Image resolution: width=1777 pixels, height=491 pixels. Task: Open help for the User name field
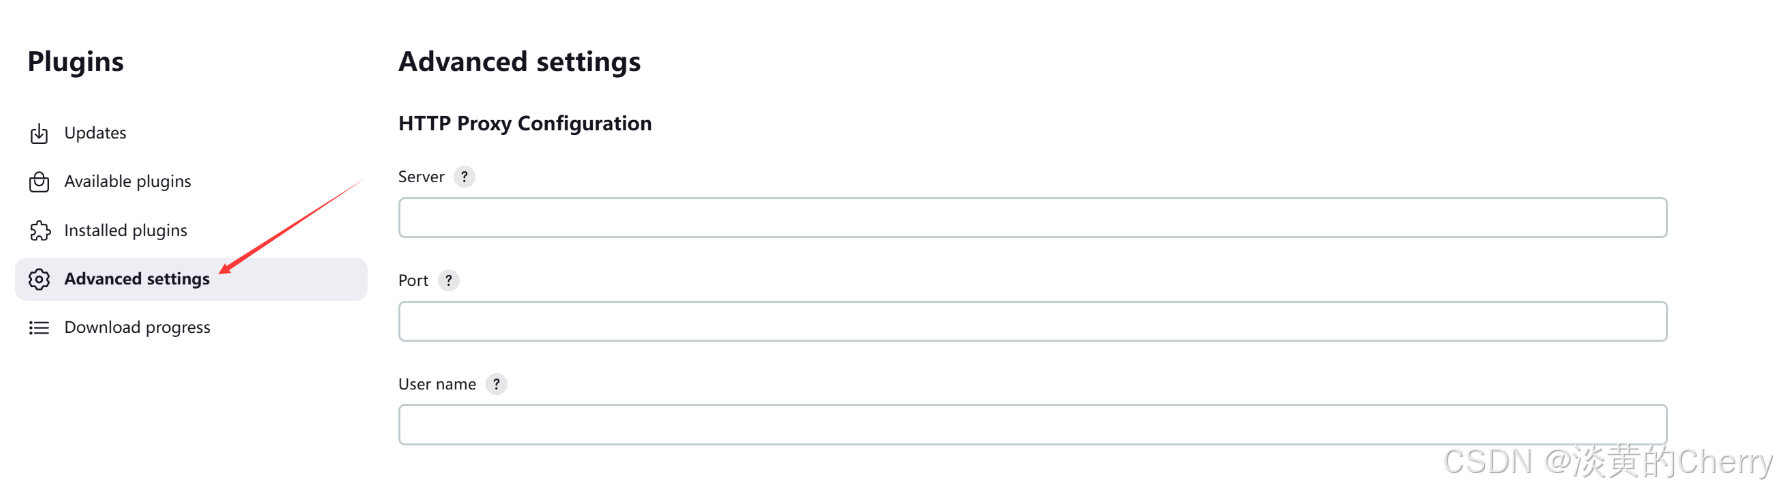coord(496,384)
